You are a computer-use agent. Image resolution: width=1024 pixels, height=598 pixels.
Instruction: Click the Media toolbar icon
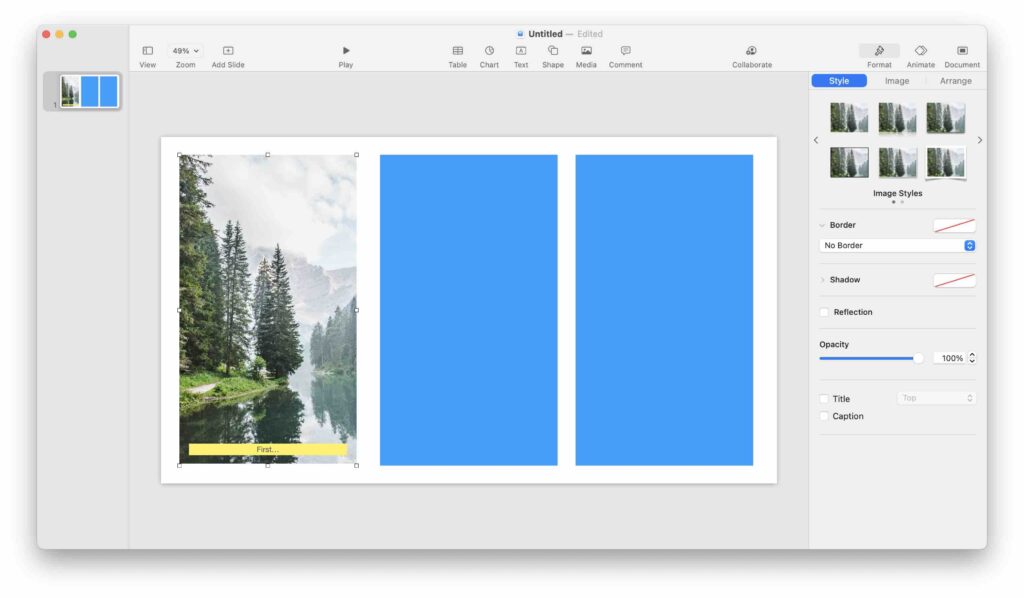(586, 51)
